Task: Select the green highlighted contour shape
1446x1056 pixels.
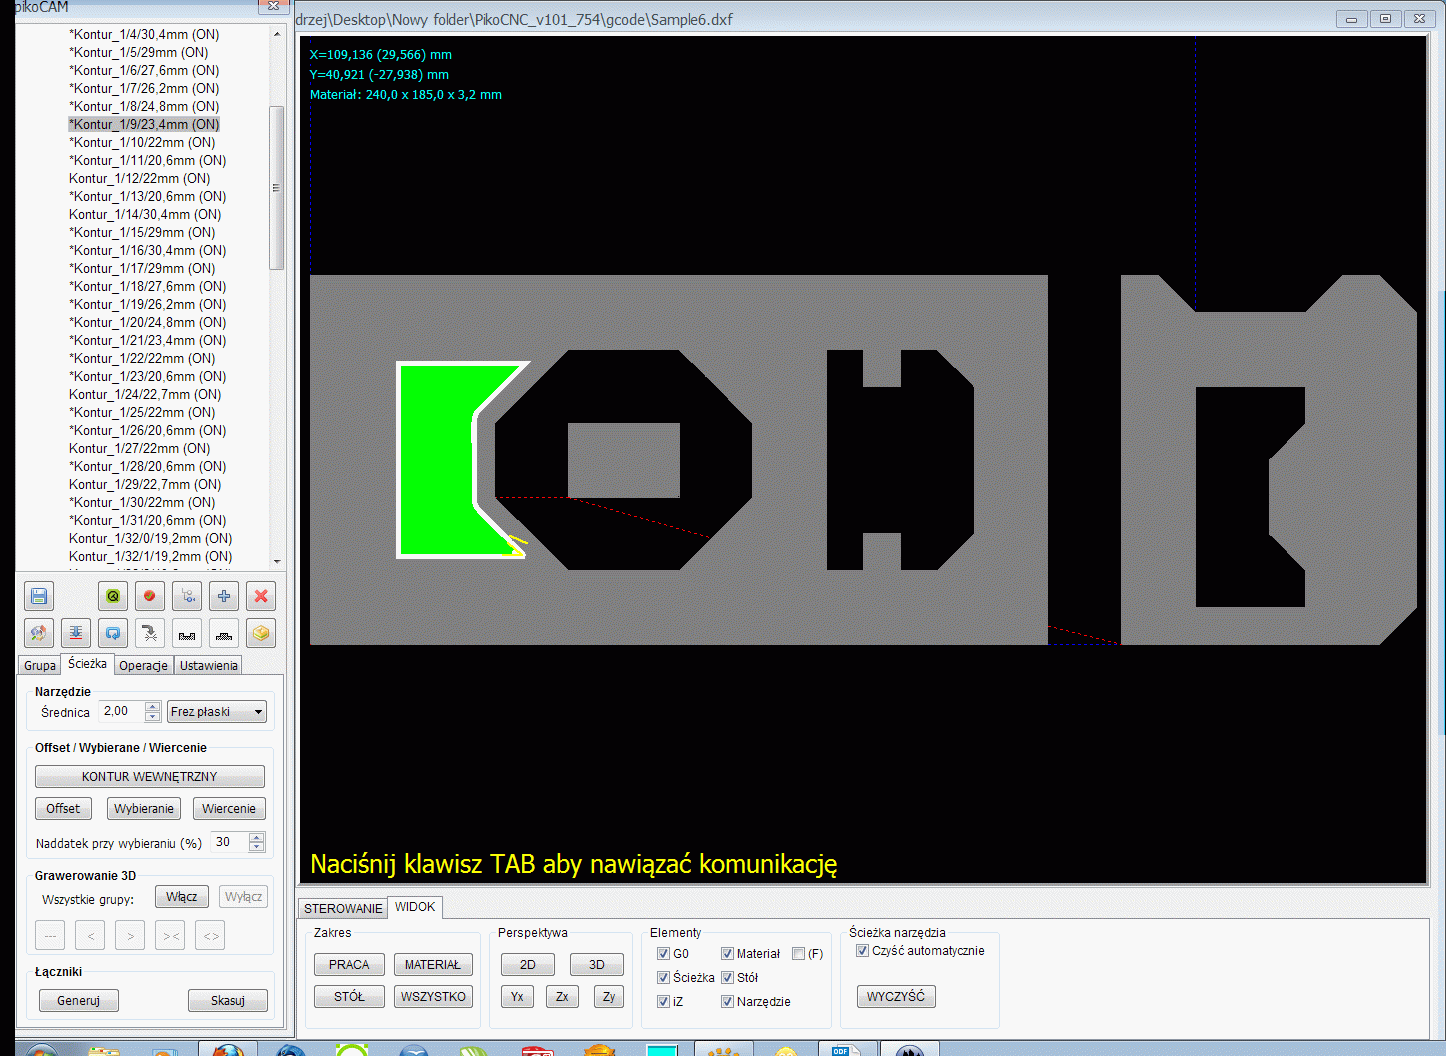Action: pos(436,460)
